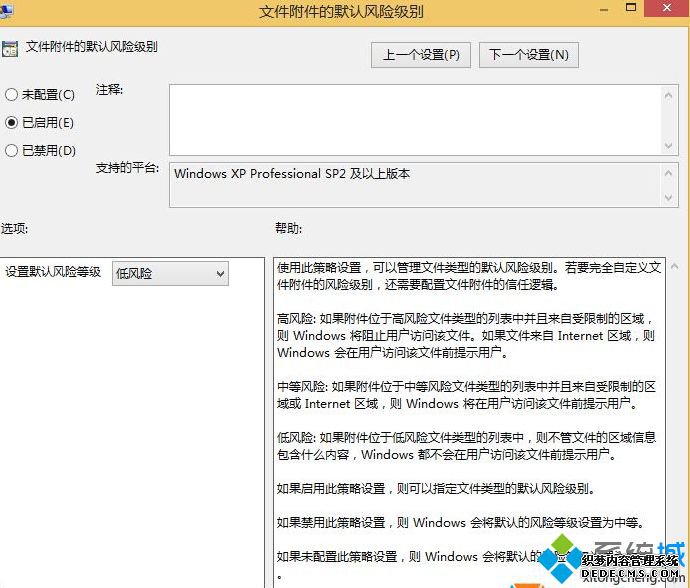Go to 上一个设置(P) previous setting
Viewport: 690px width, 588px height.
point(421,55)
